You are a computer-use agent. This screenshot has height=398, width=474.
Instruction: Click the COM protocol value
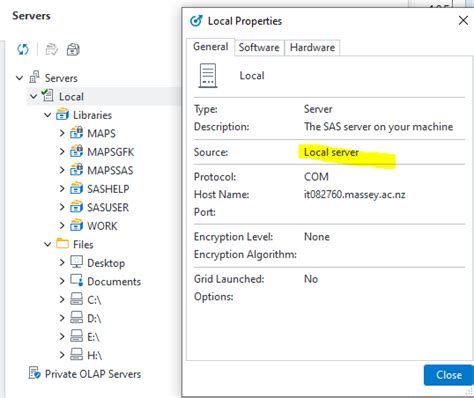pyautogui.click(x=316, y=177)
